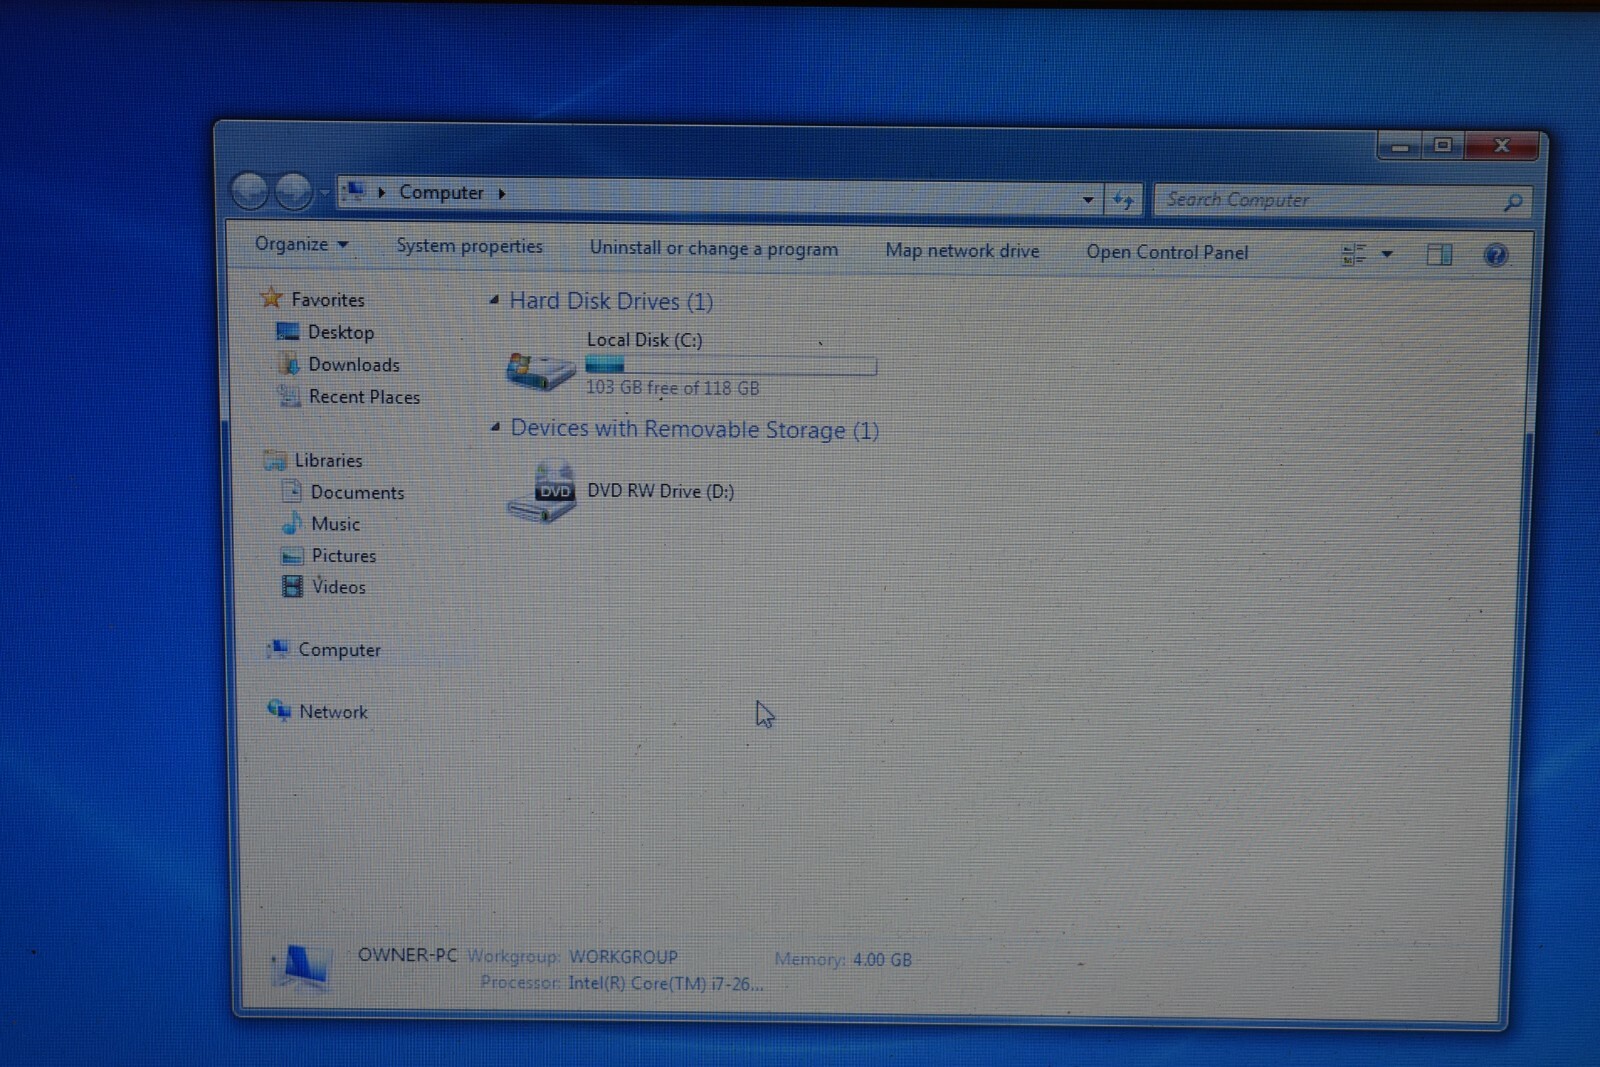Collapse Devices with Removable Storage group

(x=495, y=427)
